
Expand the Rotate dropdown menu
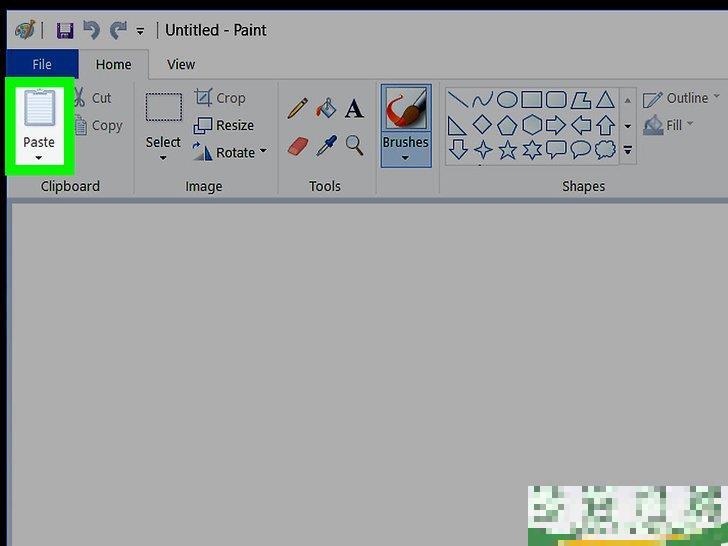[x=263, y=152]
